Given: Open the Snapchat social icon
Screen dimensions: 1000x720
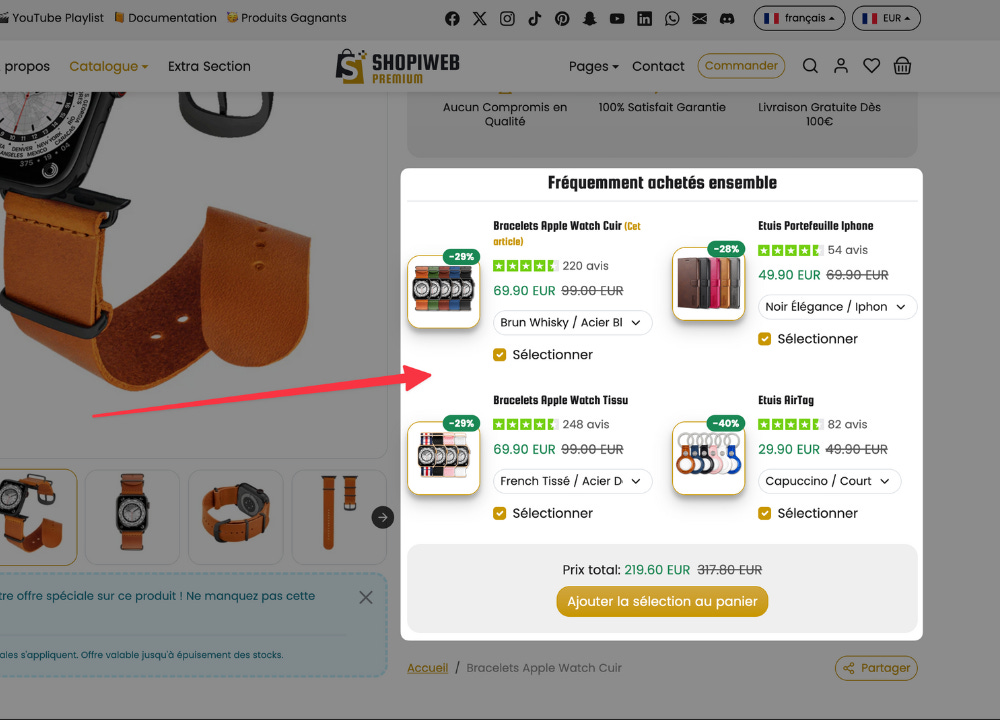Looking at the screenshot, I should tap(589, 18).
